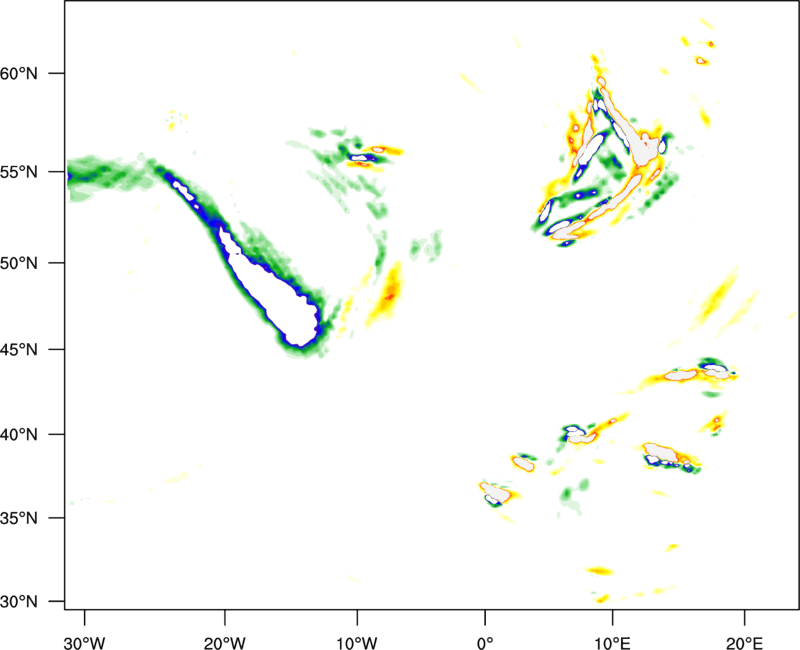
Task: Click the 50°N latitude label
Action: pyautogui.click(x=19, y=263)
